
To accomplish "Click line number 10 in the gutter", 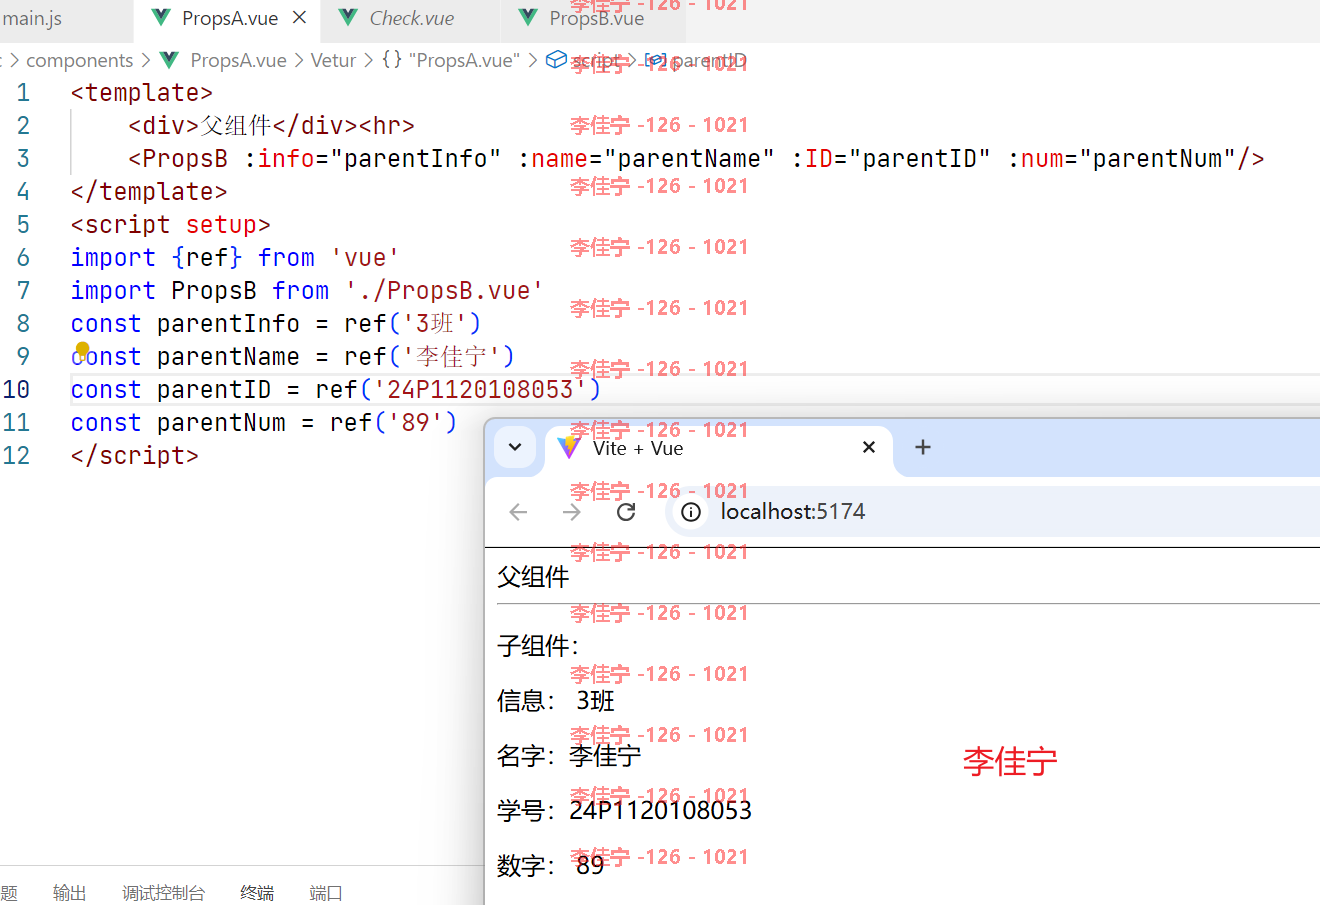I will pyautogui.click(x=16, y=390).
